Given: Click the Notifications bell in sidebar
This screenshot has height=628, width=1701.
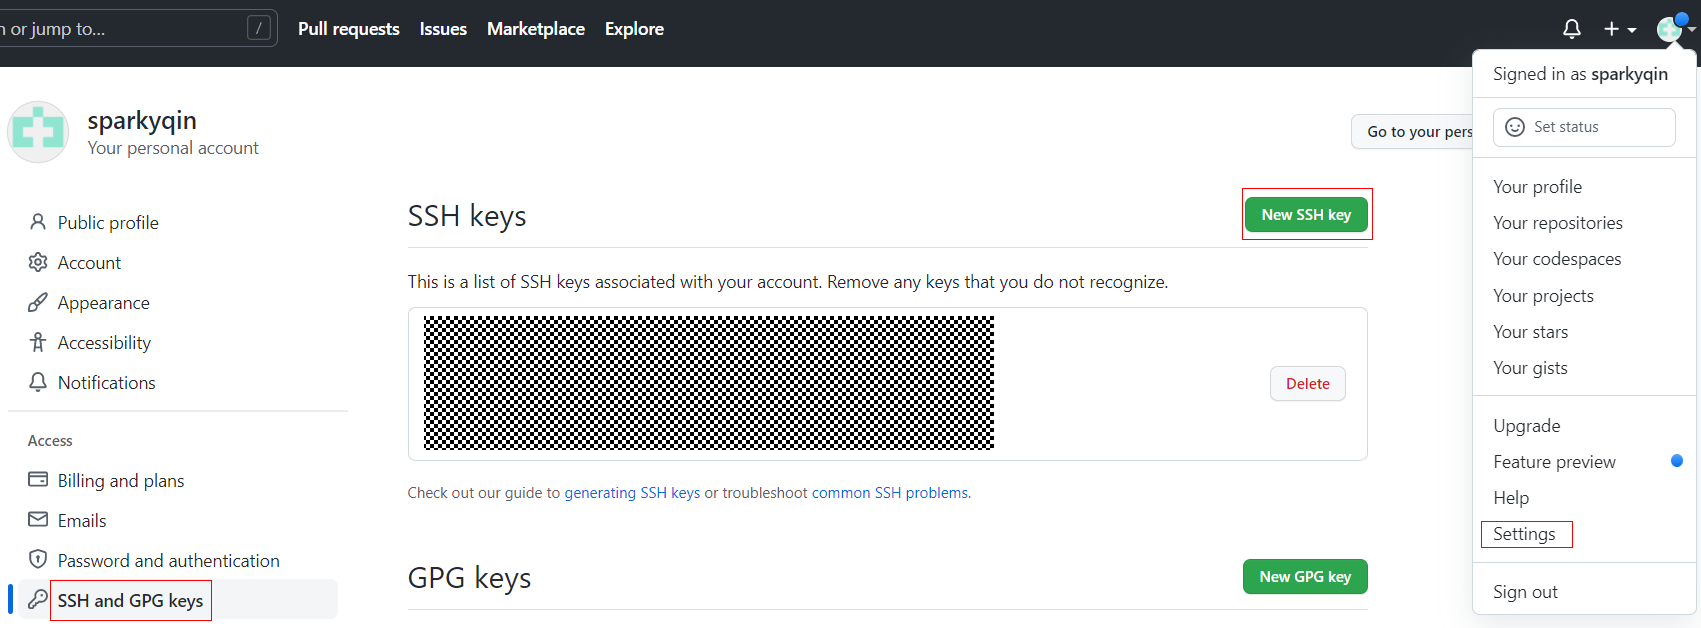Looking at the screenshot, I should pyautogui.click(x=38, y=382).
